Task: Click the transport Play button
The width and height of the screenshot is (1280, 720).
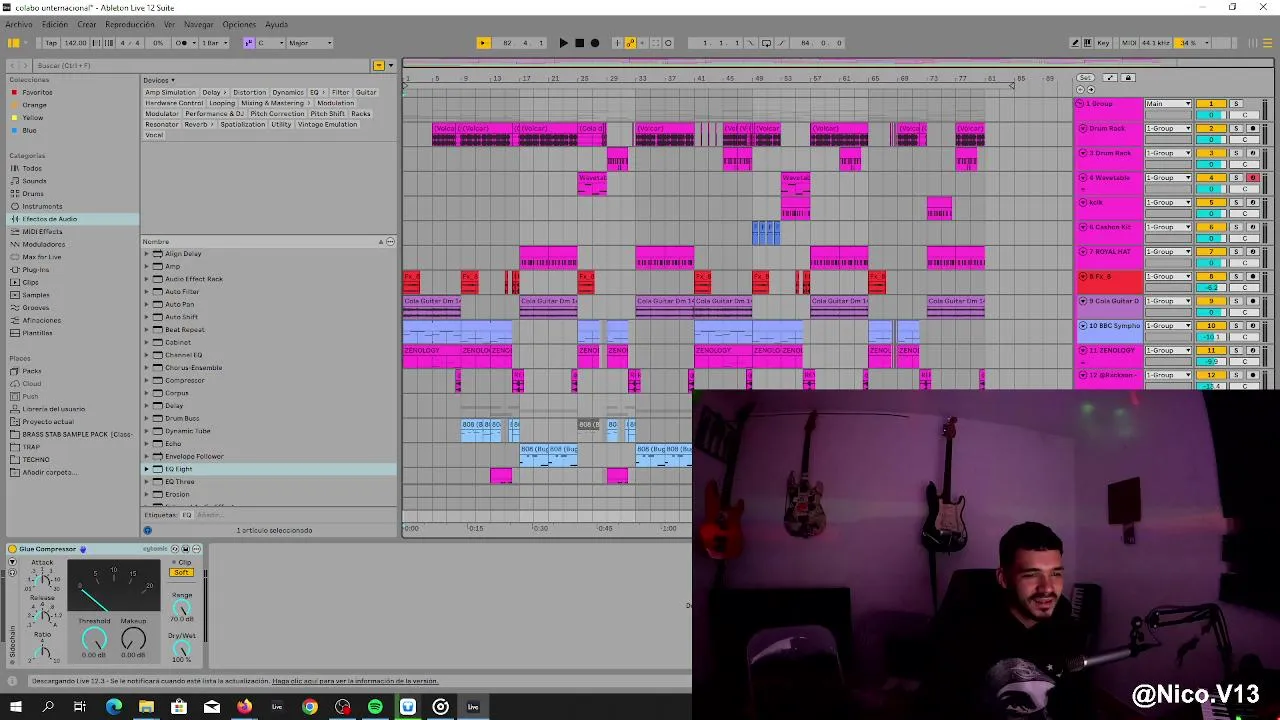Action: click(563, 43)
